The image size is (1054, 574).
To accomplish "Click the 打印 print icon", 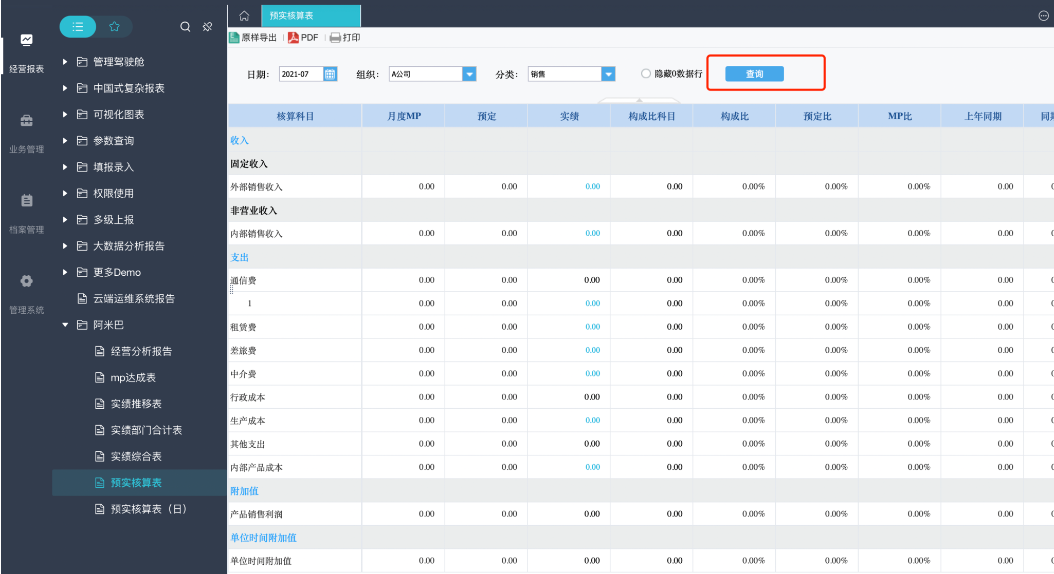I will (335, 38).
